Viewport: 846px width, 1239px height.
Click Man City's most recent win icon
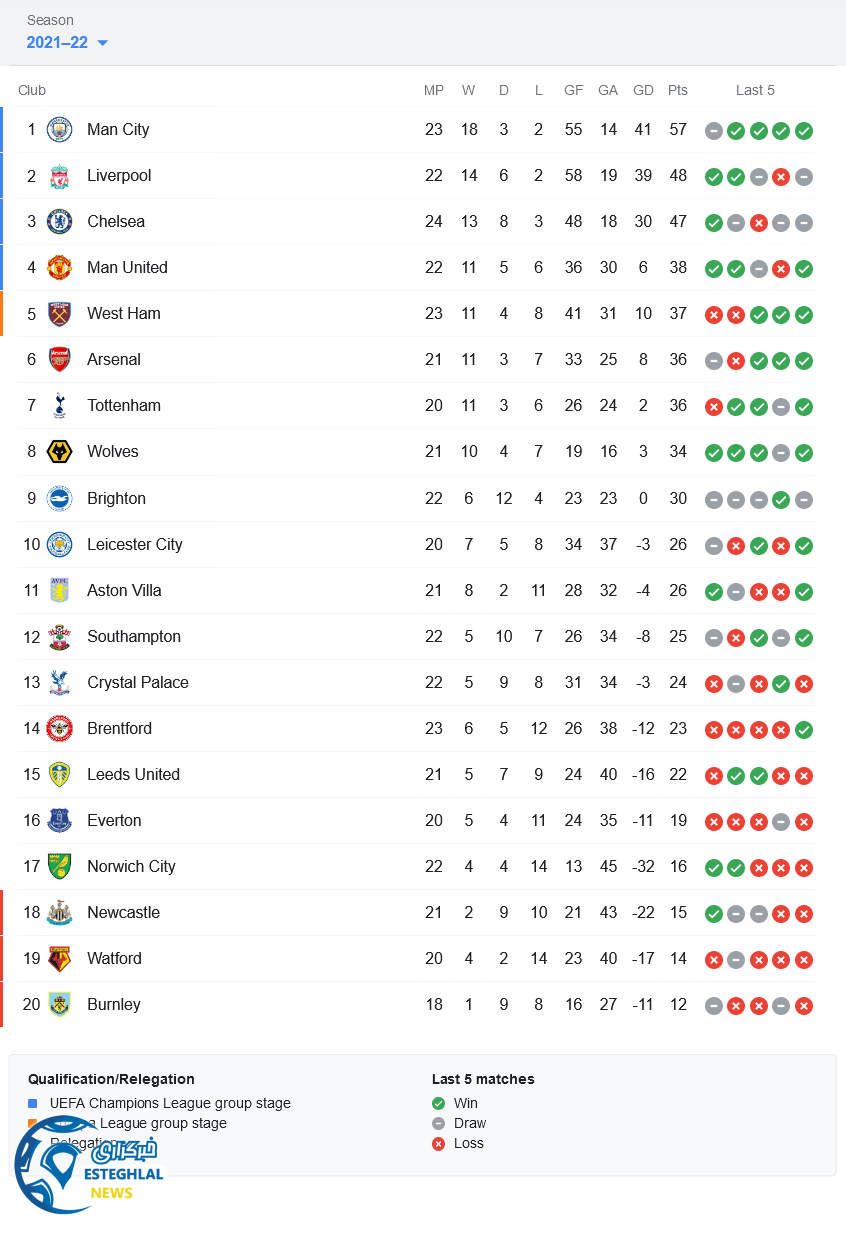click(804, 131)
